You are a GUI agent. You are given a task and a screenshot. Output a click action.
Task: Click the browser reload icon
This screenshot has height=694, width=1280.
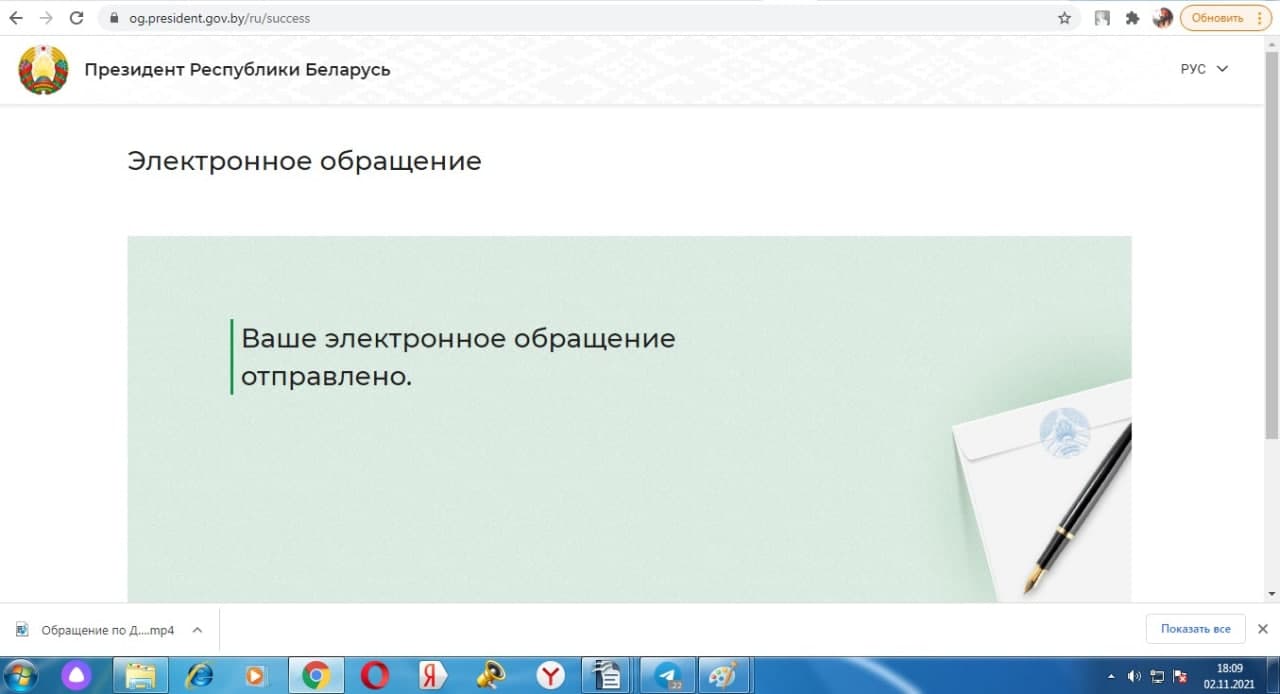click(x=76, y=18)
